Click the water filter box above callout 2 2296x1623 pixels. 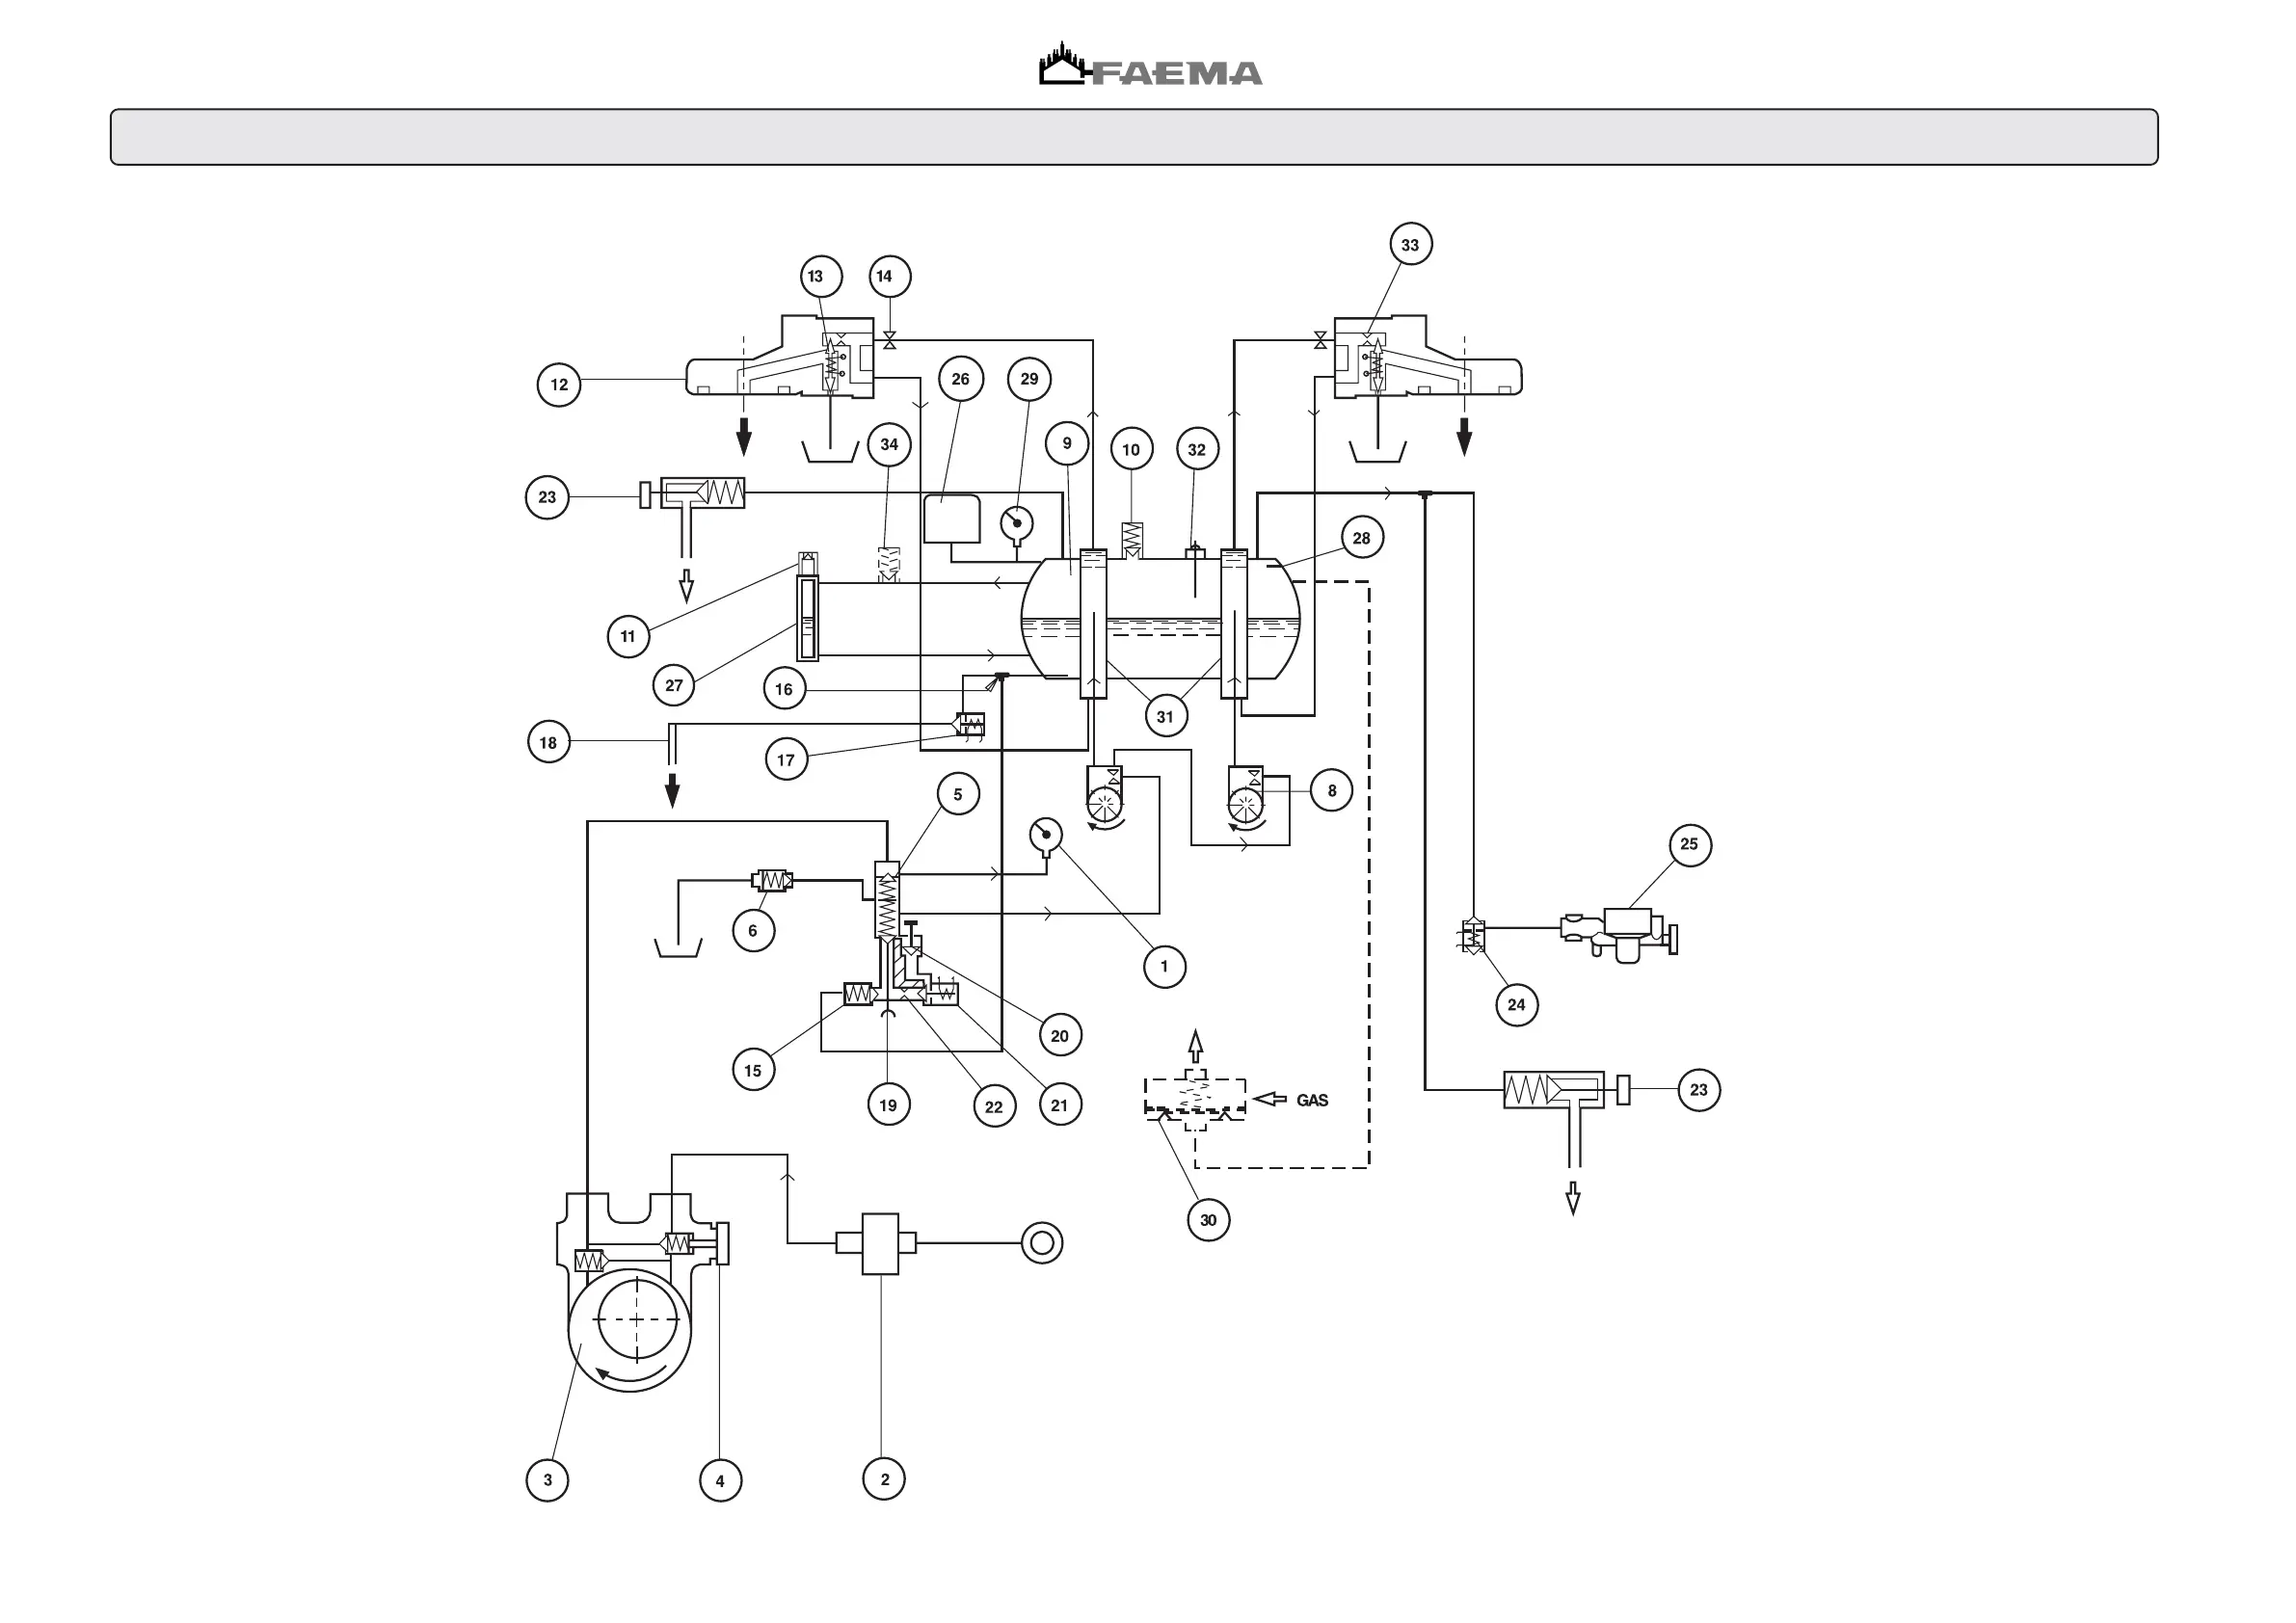880,1244
